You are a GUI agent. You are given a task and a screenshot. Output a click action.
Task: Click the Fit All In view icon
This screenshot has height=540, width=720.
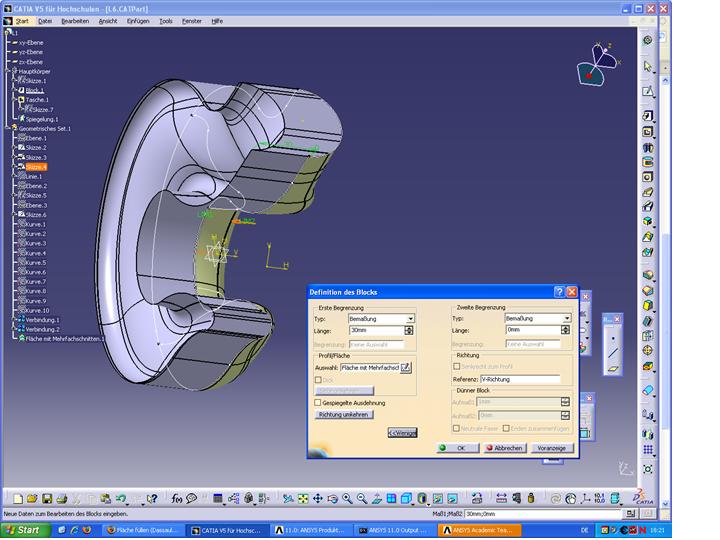(303, 498)
